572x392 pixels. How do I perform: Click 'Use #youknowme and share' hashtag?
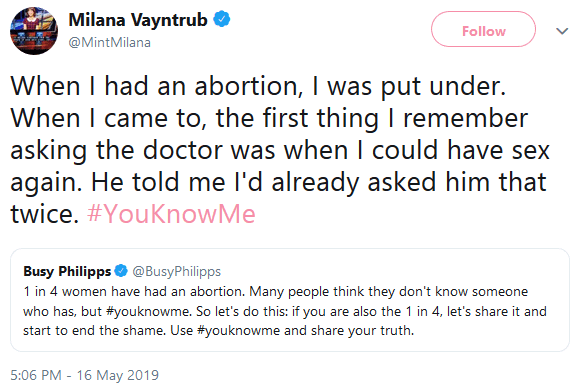(x=238, y=331)
